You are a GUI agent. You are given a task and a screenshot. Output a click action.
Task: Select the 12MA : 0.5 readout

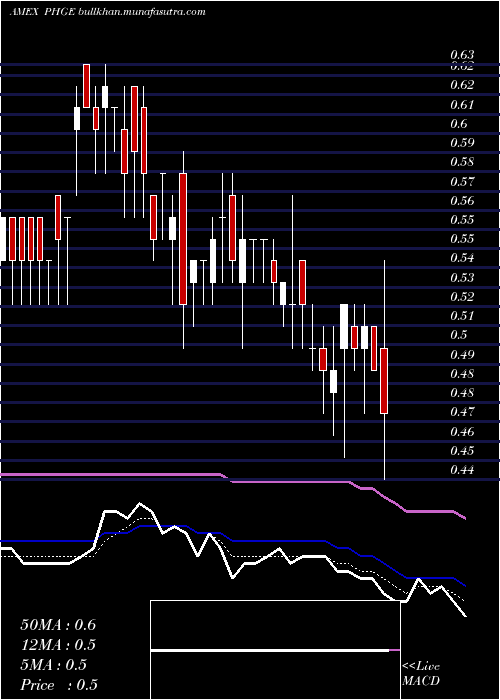[58, 645]
